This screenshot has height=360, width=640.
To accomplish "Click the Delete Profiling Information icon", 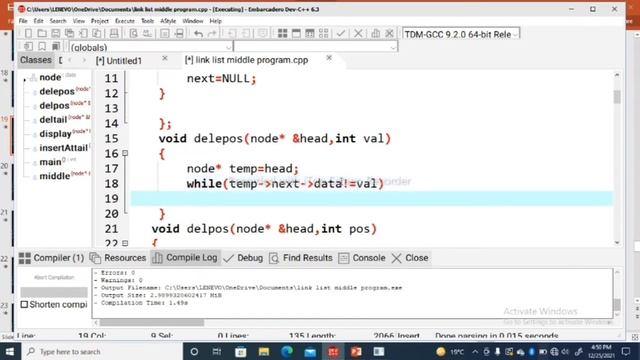I will tap(389, 34).
